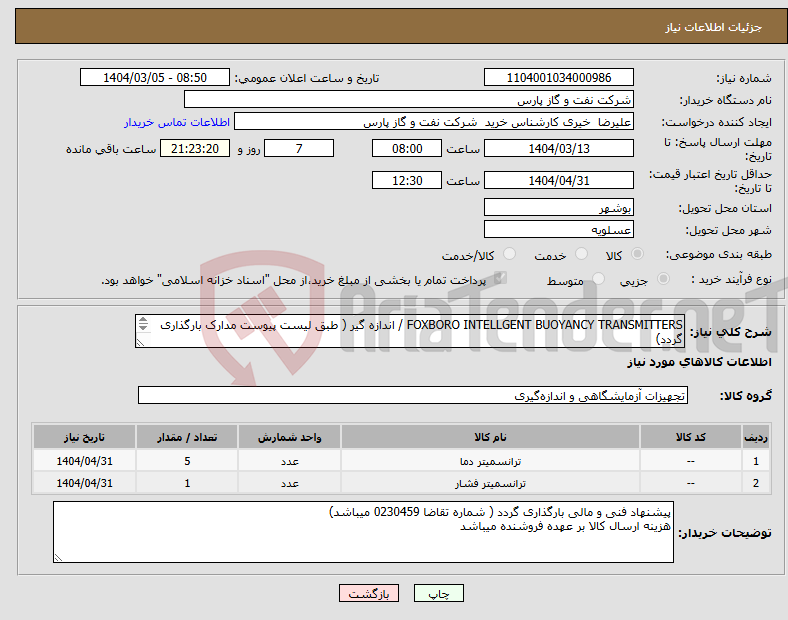Screen dimensions: 788x620
Task: Click the goods group field تجهیزات آزمایشگاهی
Action: click(x=413, y=395)
